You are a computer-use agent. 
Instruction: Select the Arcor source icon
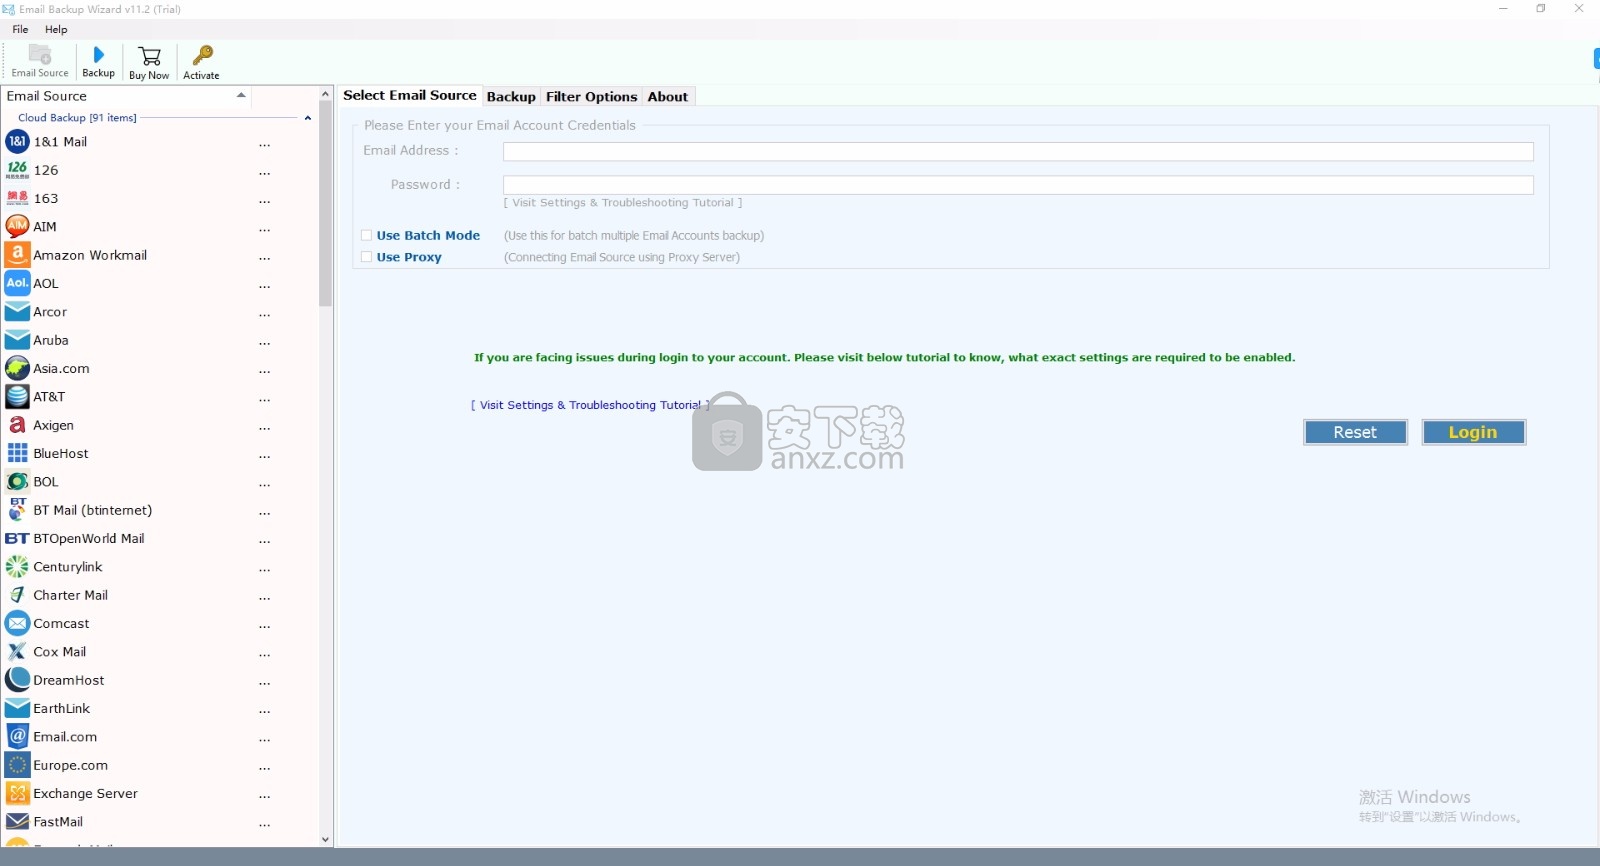[x=17, y=312]
